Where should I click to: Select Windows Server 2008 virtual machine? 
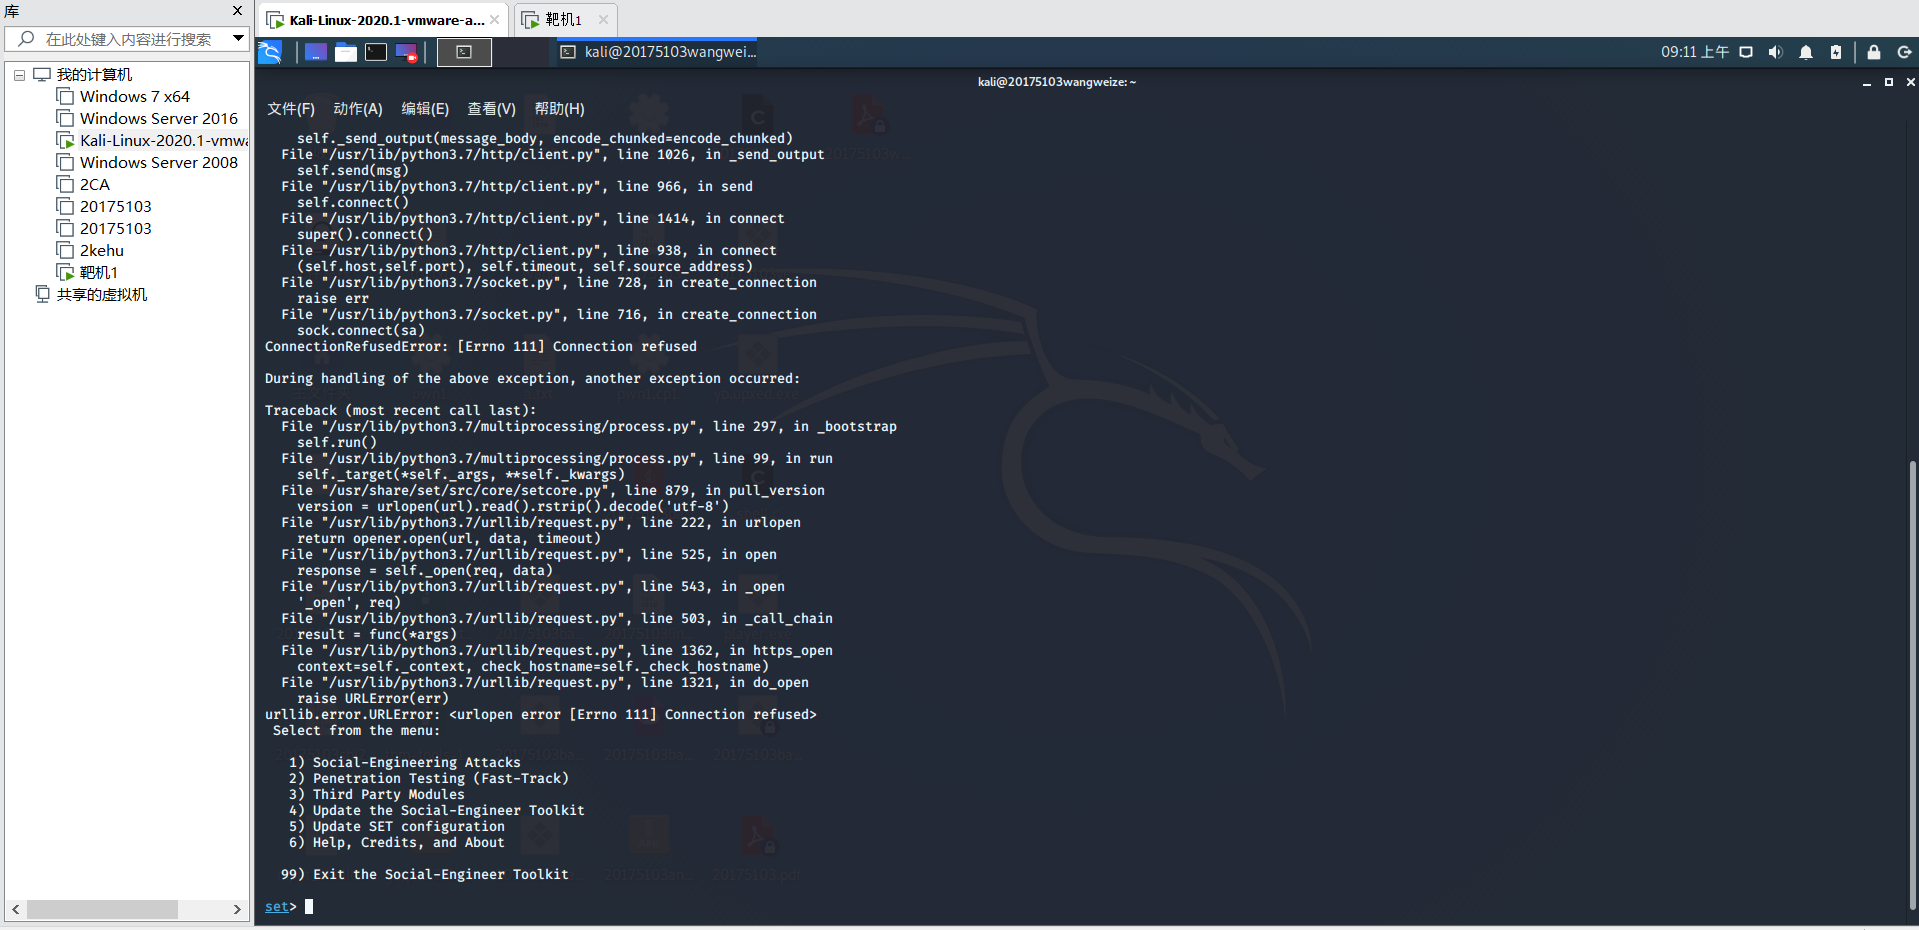[x=158, y=163]
